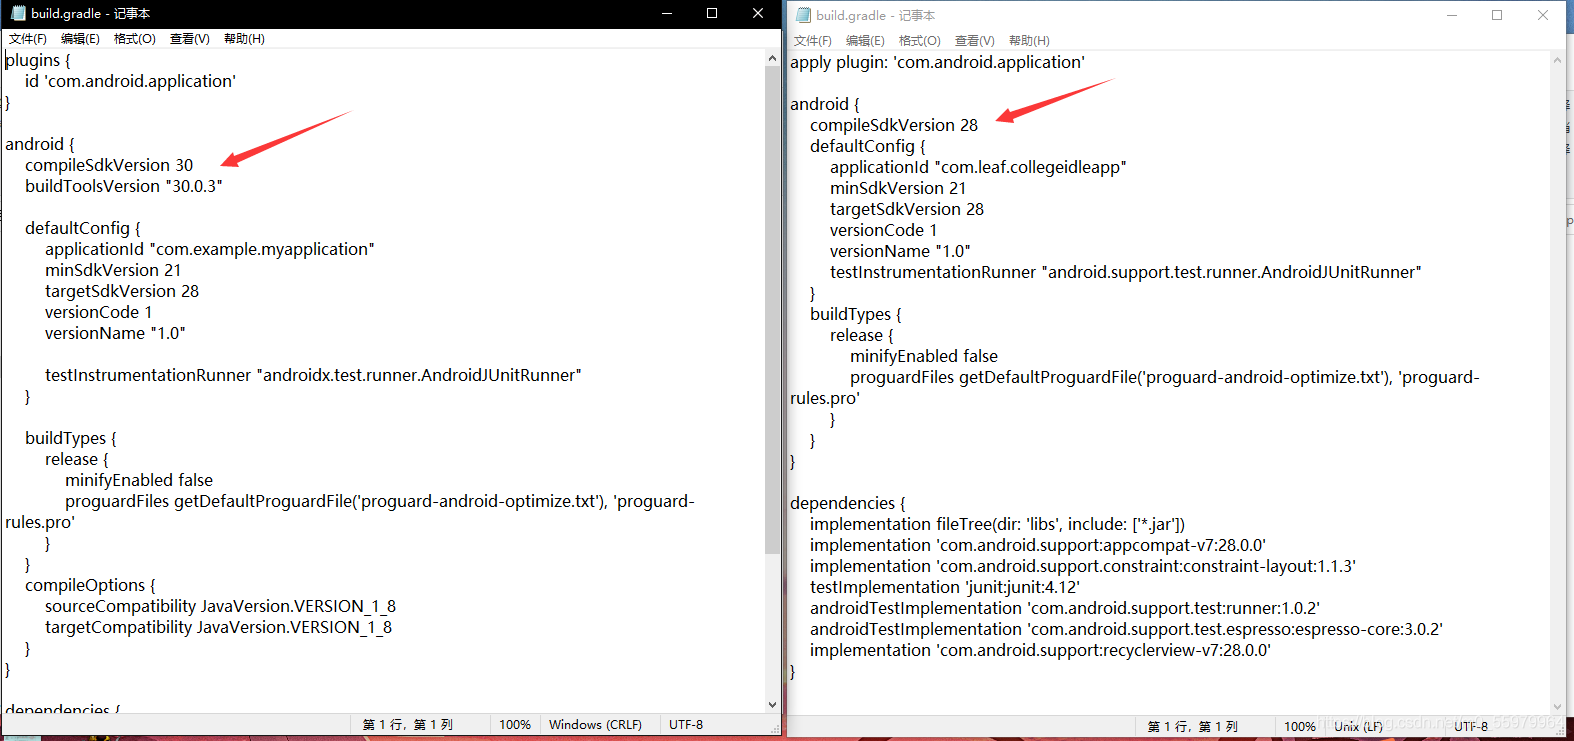This screenshot has height=741, width=1574.
Task: Click 'versionName "1.0"' in left window
Action: tap(115, 333)
